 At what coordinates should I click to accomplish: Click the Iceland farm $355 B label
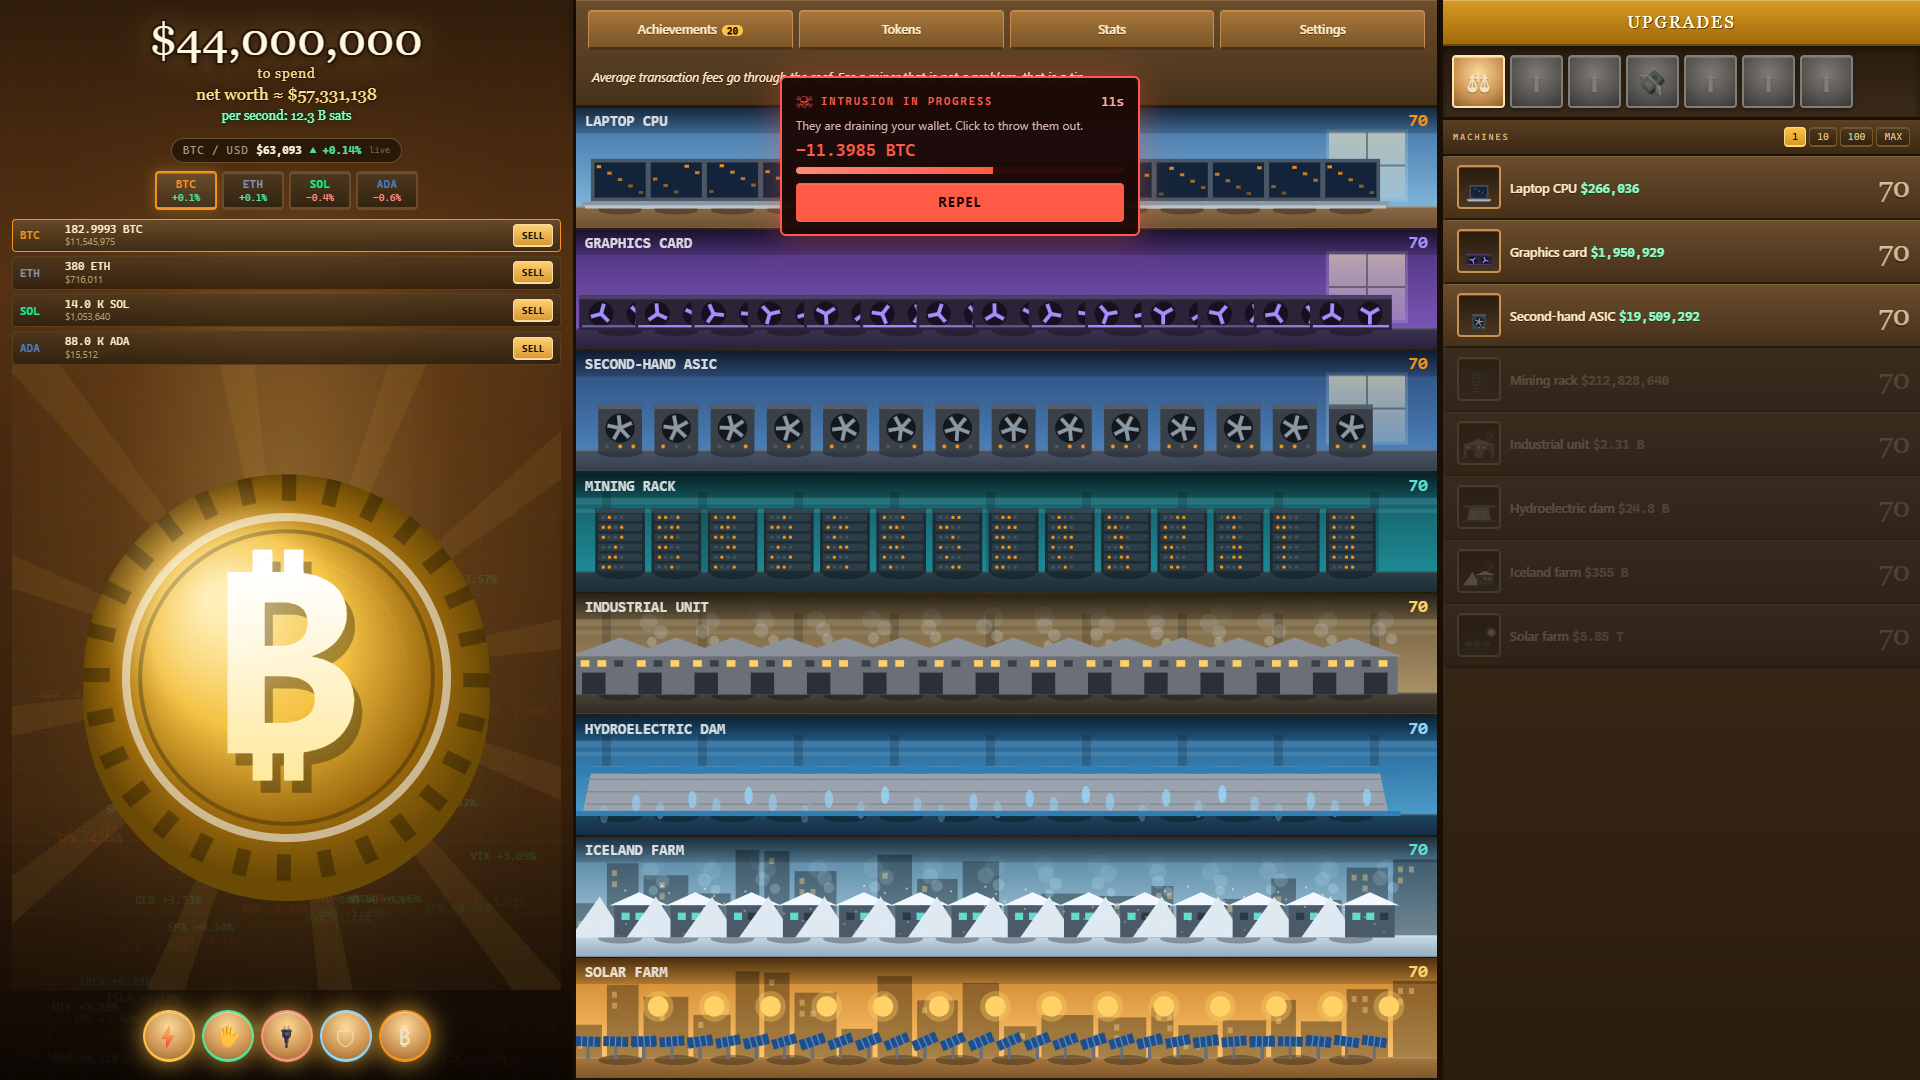point(1569,573)
